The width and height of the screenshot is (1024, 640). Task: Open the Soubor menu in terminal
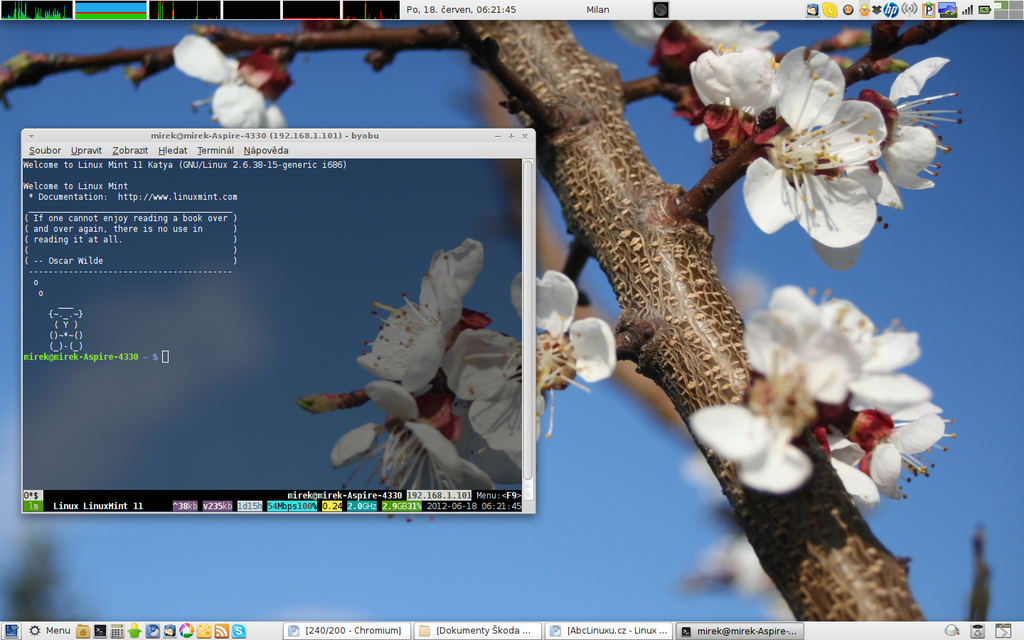44,150
